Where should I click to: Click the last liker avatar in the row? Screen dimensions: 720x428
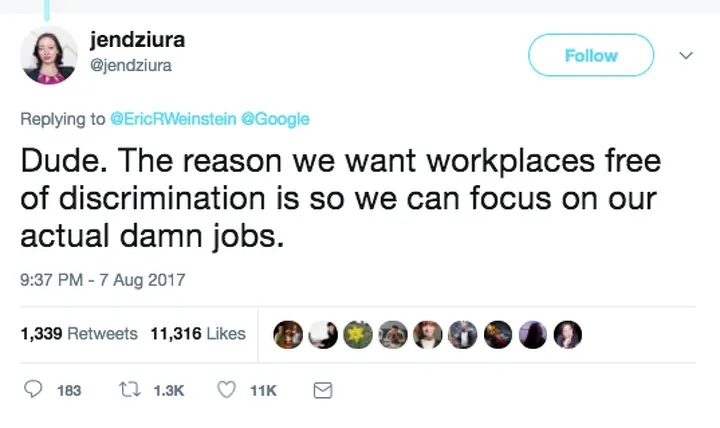point(568,335)
